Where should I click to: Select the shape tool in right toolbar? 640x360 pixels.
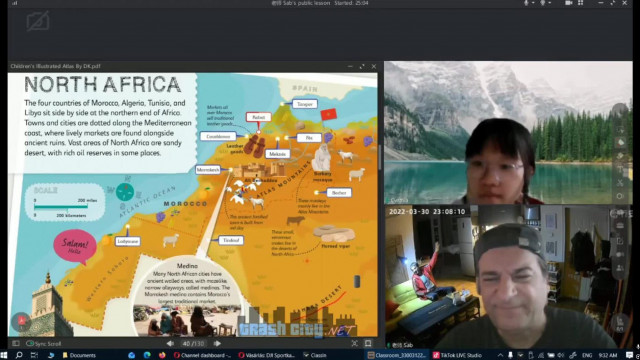(x=620, y=196)
